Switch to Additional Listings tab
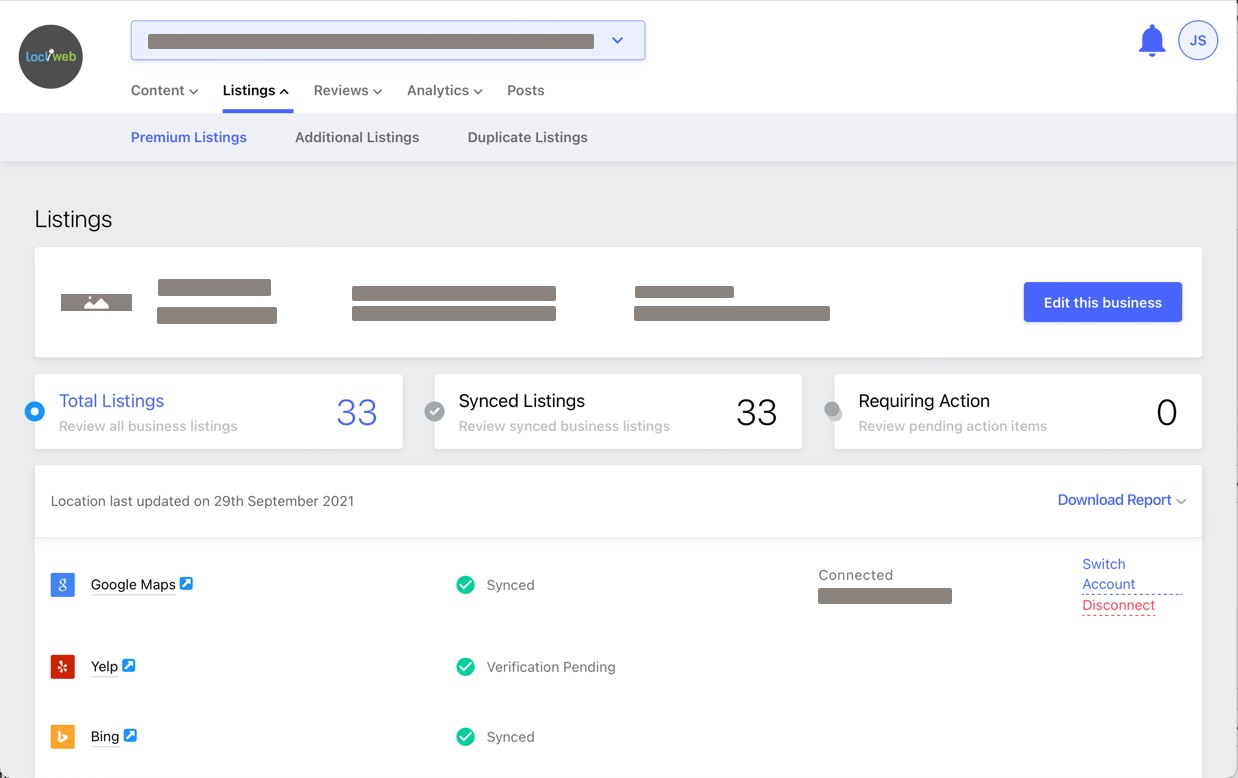1238x778 pixels. [x=357, y=138]
